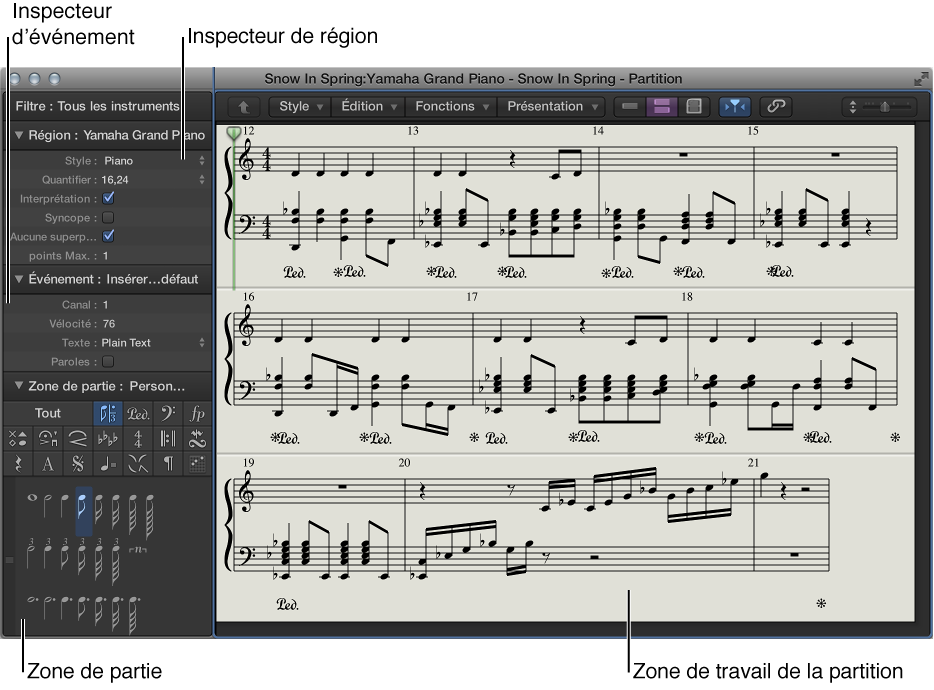Select the sustain pedal symbols group
Image resolution: width=934 pixels, height=690 pixels.
[138, 413]
